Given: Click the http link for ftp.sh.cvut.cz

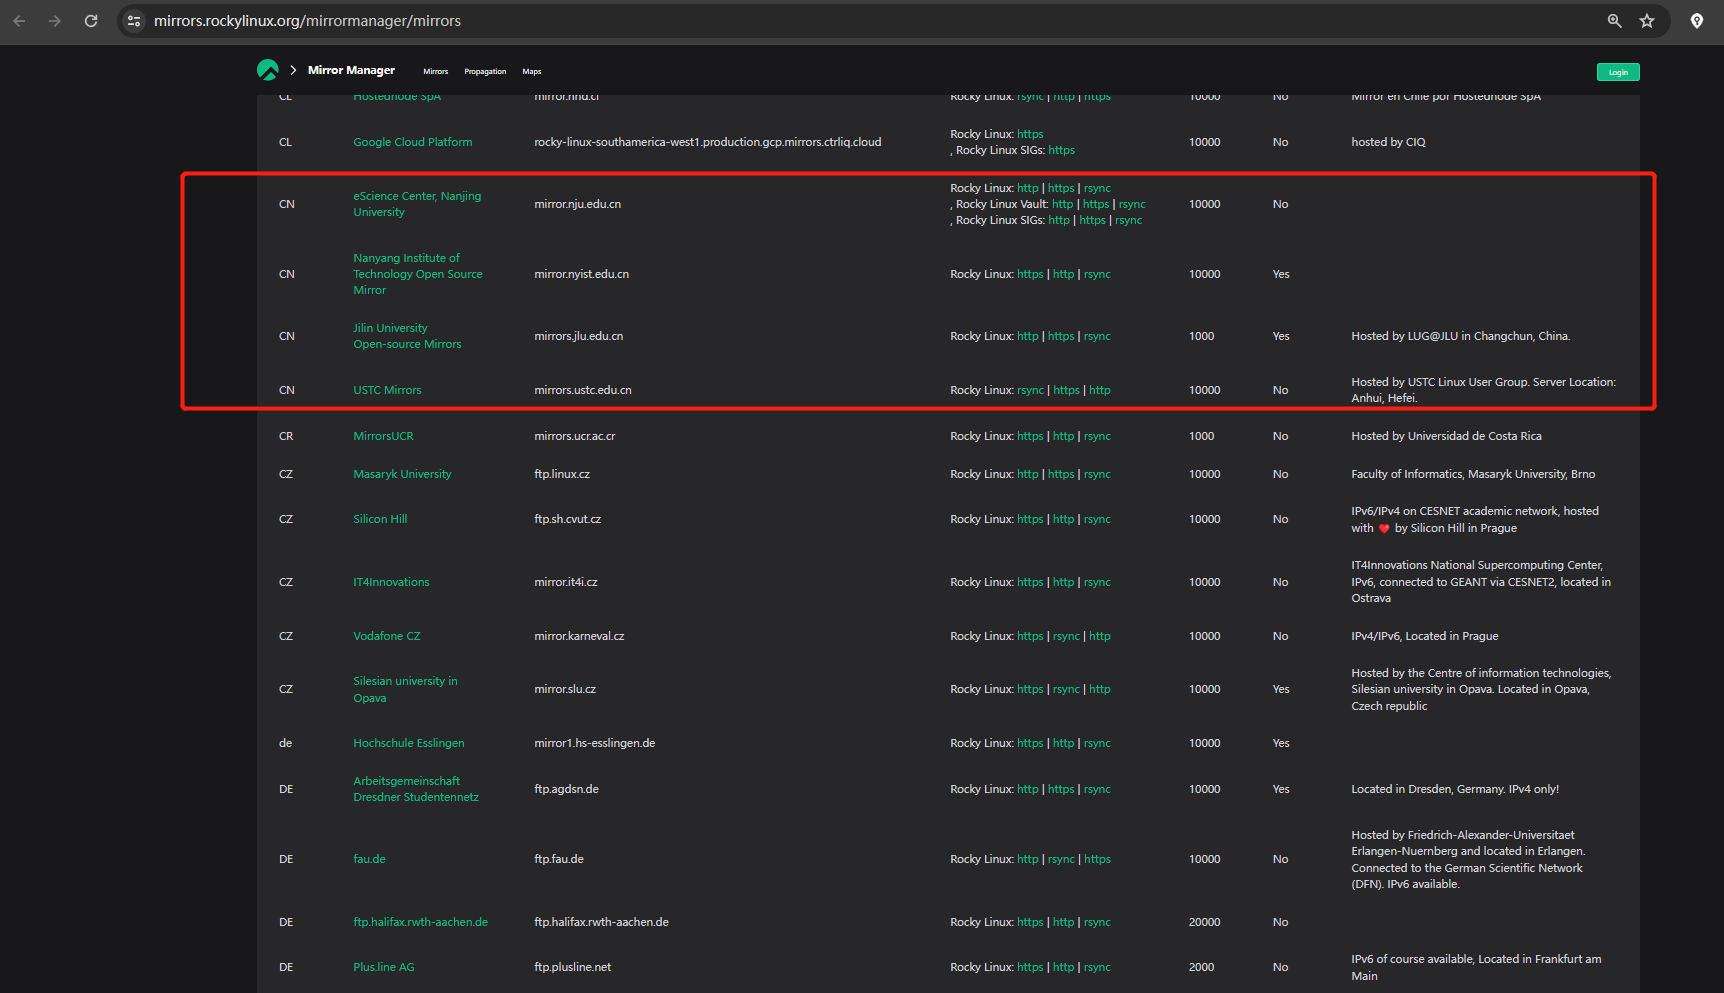Looking at the screenshot, I should click(x=1063, y=519).
